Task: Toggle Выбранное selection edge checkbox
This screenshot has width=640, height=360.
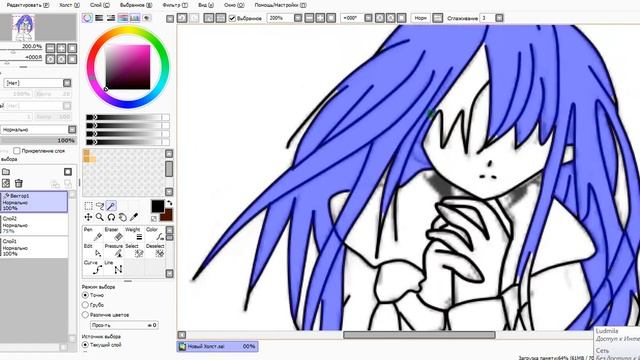Action: click(x=232, y=18)
